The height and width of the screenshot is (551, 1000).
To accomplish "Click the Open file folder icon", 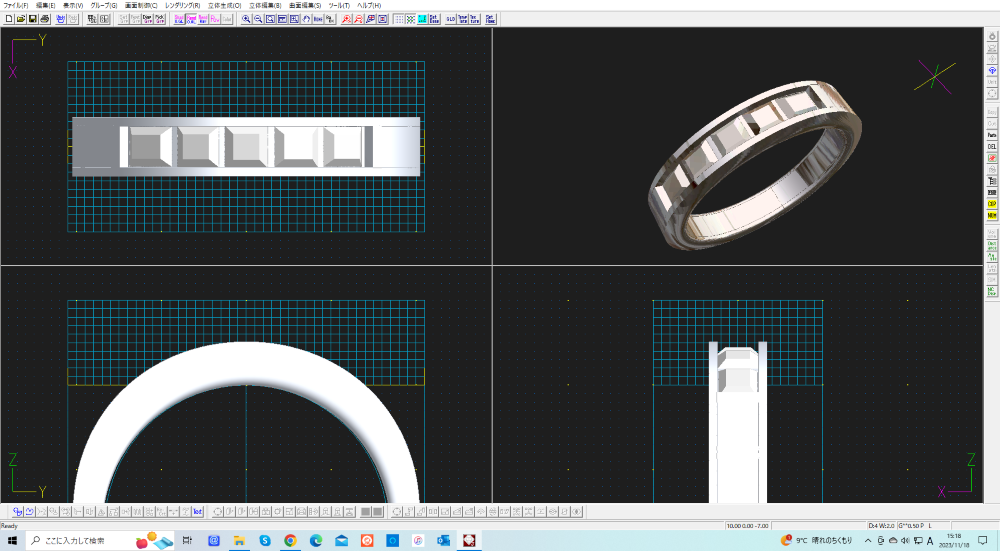I will coord(21,19).
